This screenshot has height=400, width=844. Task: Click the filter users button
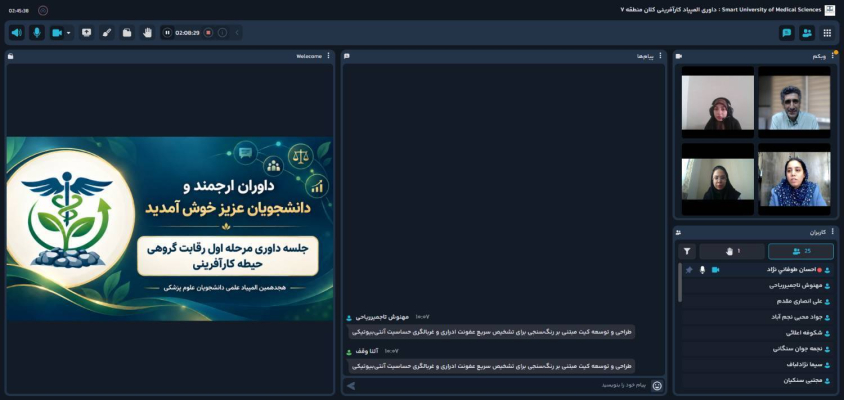coord(687,251)
